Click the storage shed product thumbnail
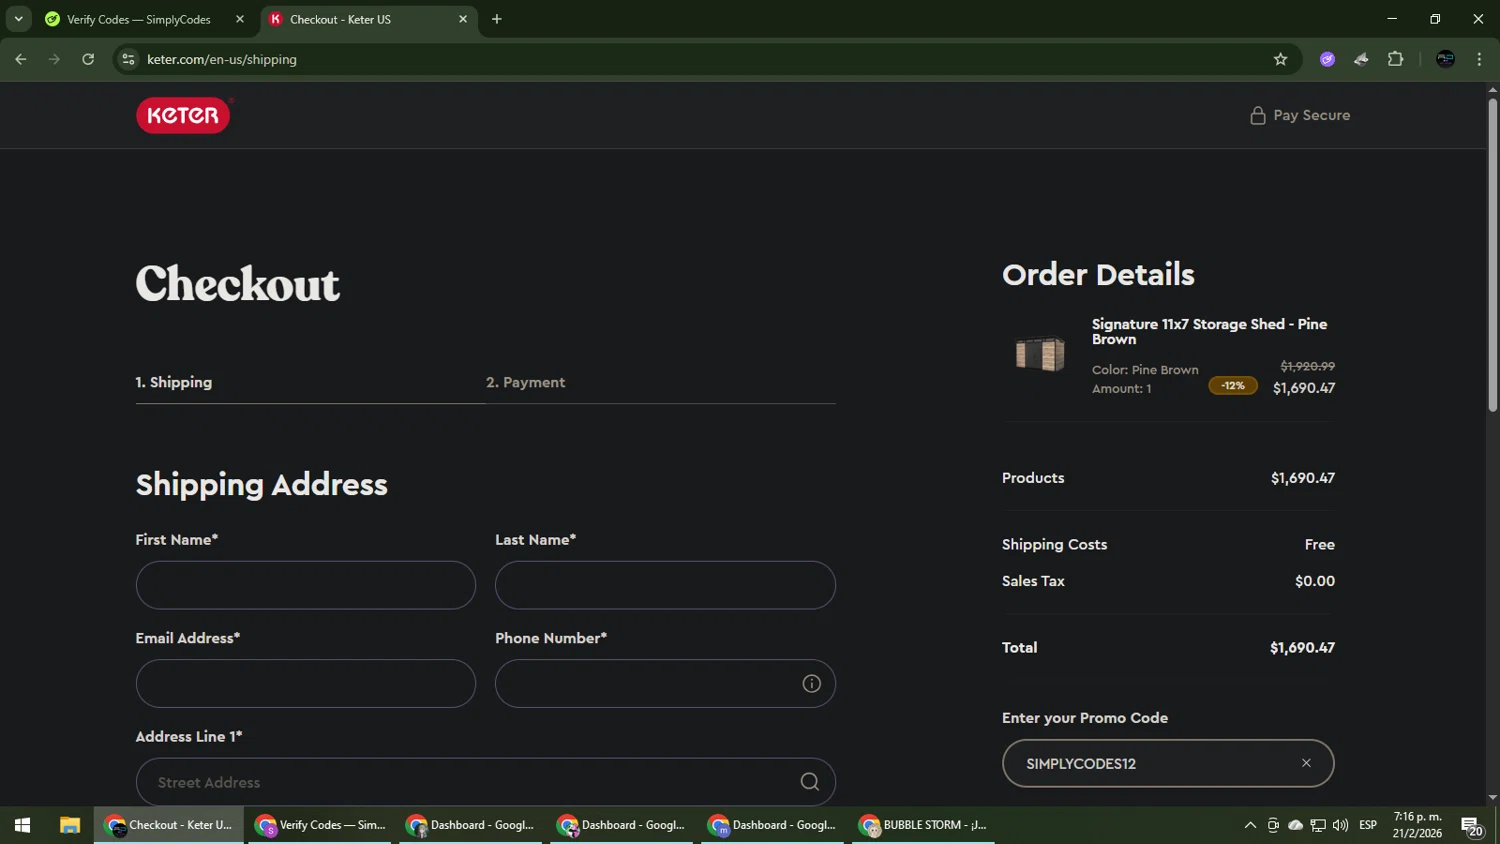This screenshot has height=844, width=1500. [x=1040, y=354]
